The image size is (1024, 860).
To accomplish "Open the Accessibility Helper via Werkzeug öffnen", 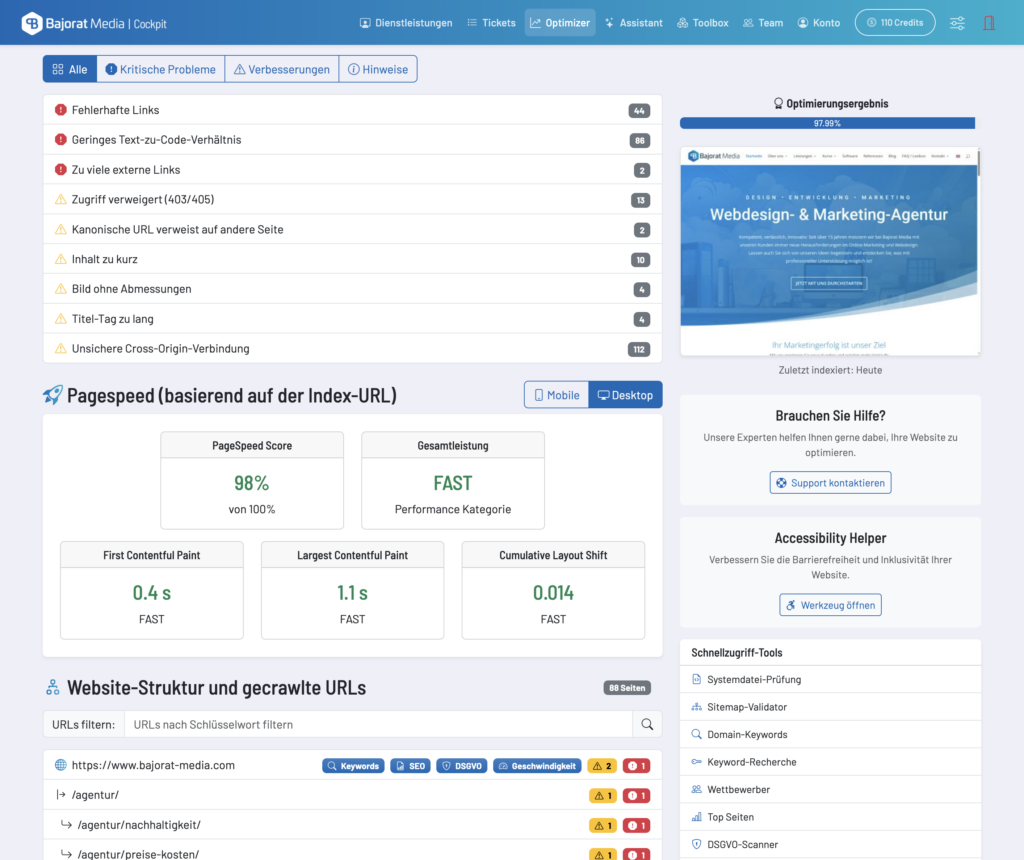I will (x=830, y=604).
